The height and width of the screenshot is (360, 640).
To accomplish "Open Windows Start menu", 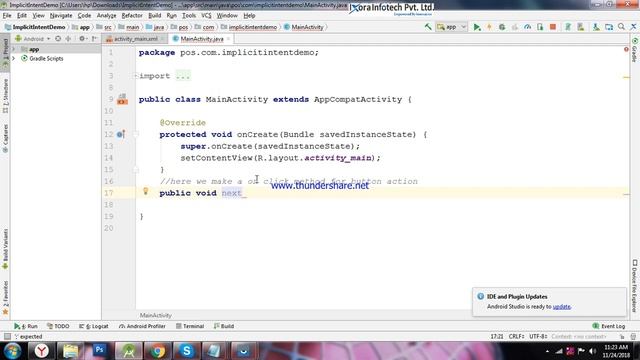I will [12, 350].
